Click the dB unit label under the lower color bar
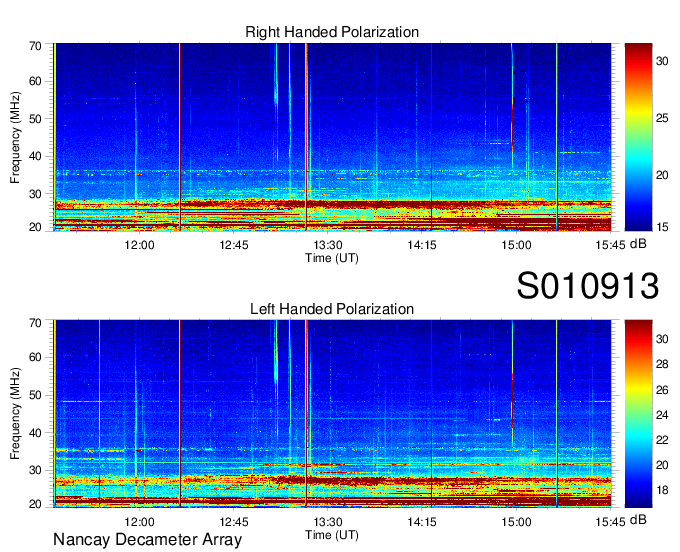This screenshot has width=680, height=552. [638, 520]
